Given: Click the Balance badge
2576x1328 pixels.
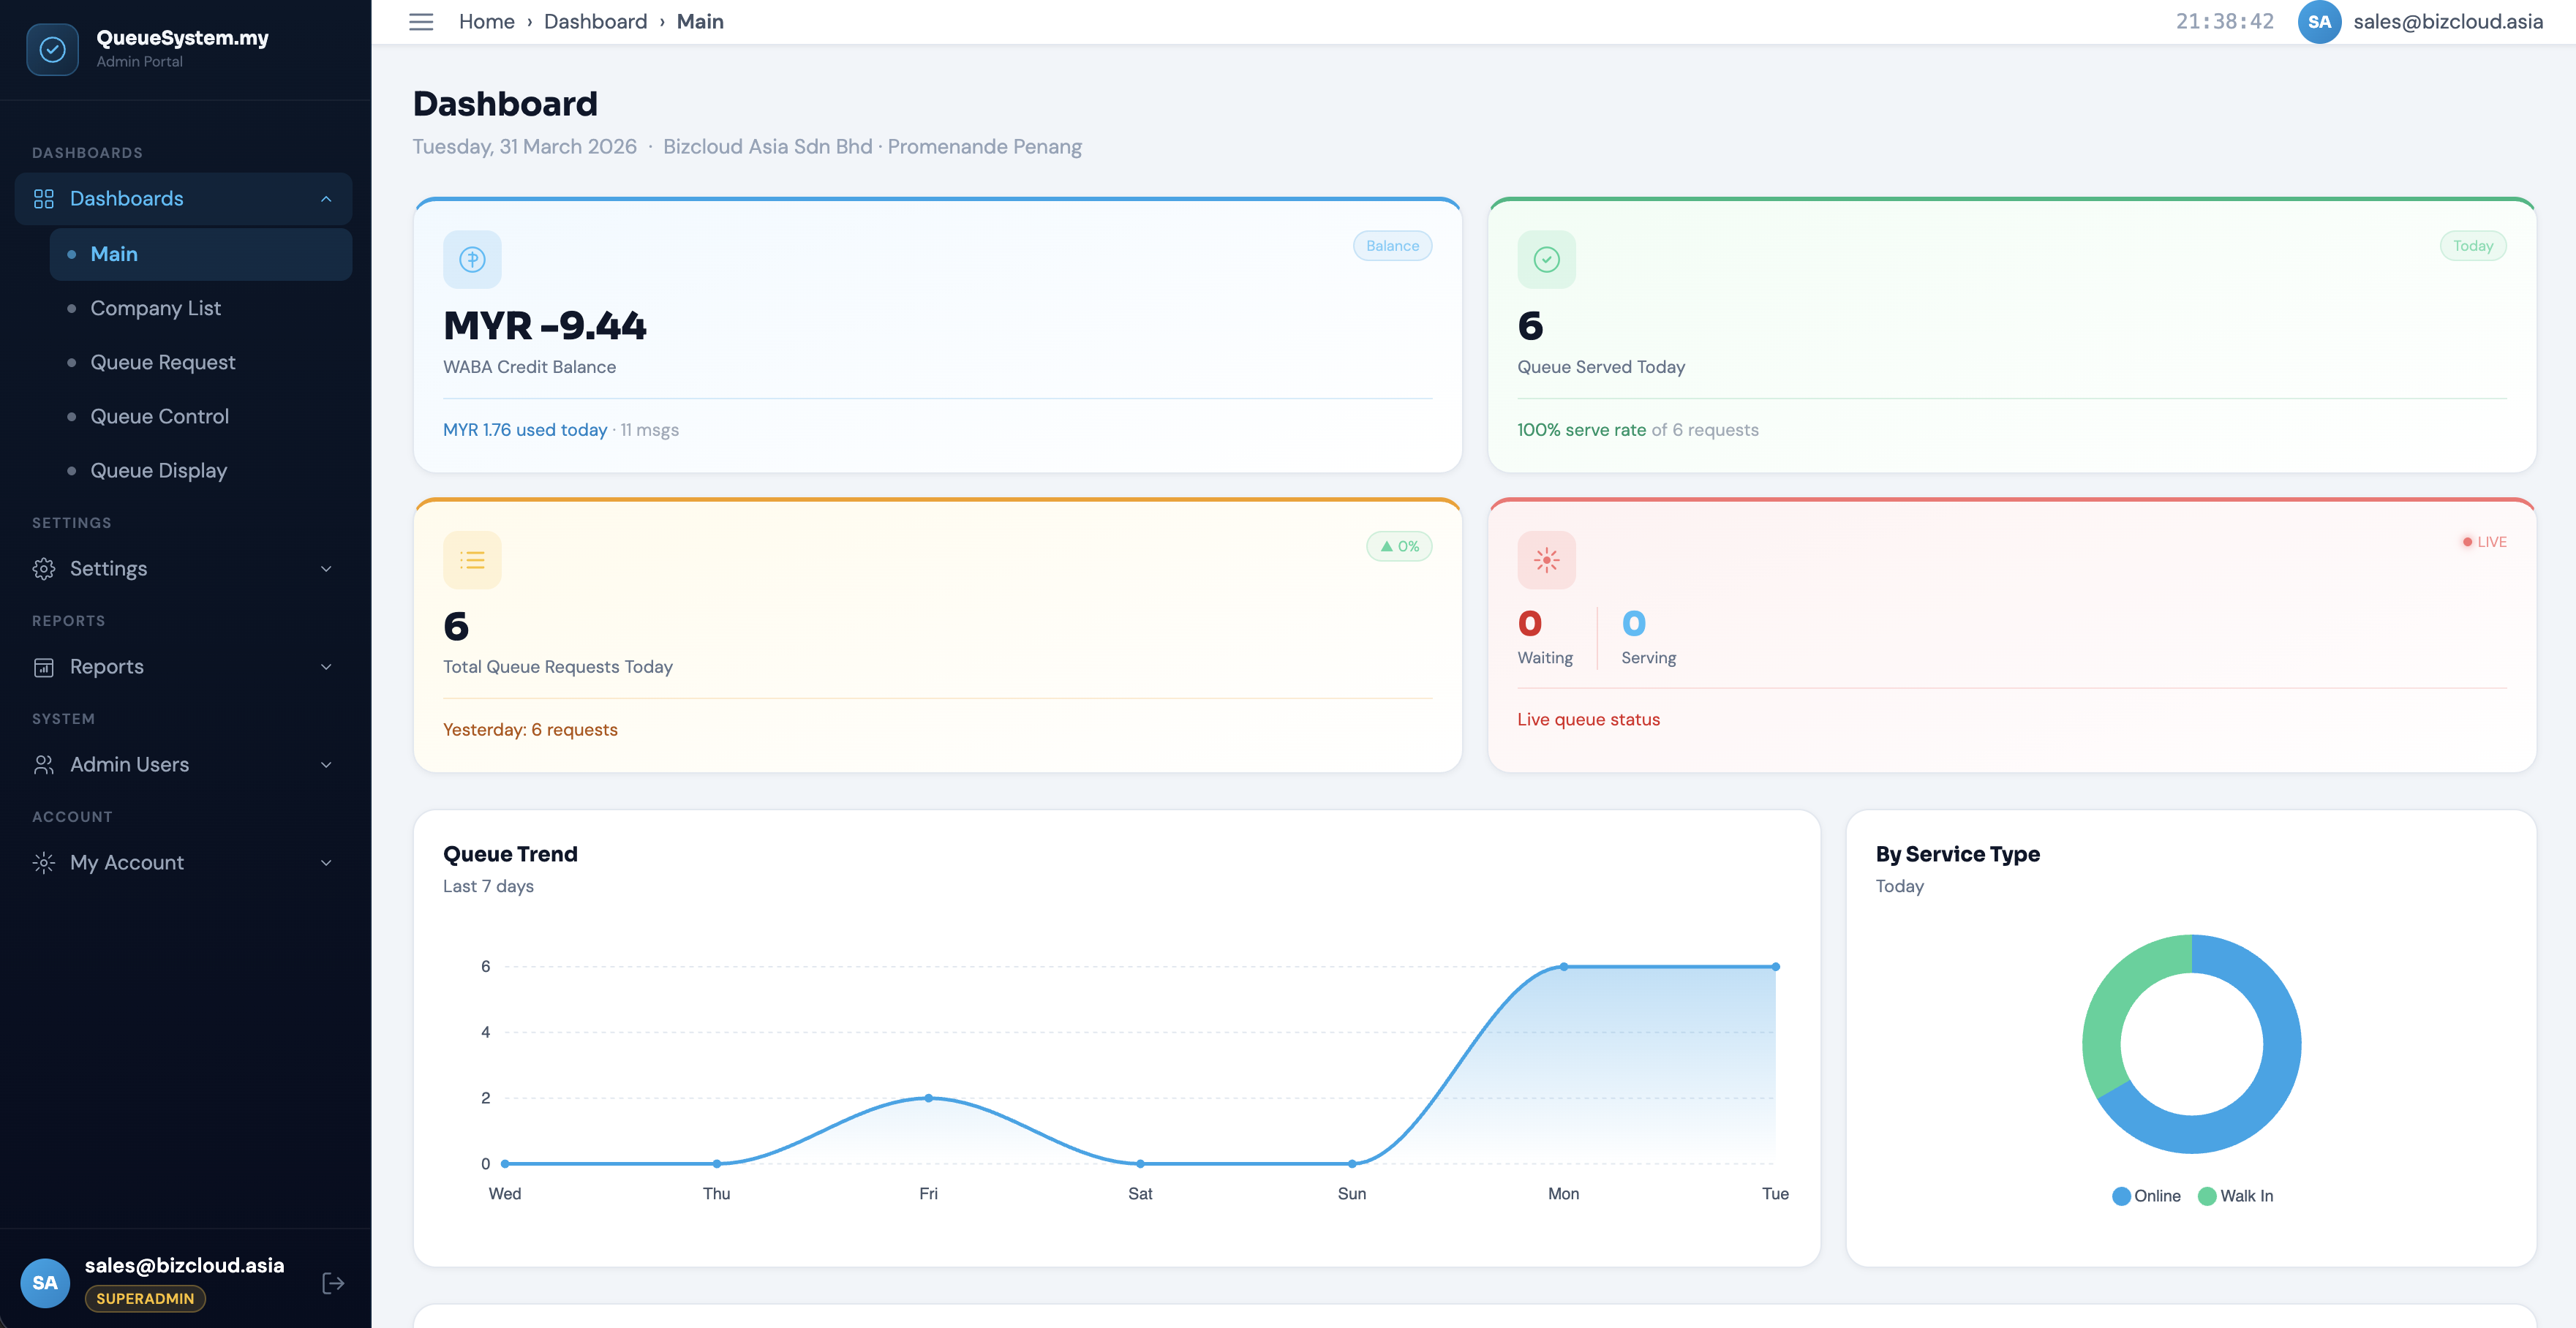Looking at the screenshot, I should [x=1392, y=246].
